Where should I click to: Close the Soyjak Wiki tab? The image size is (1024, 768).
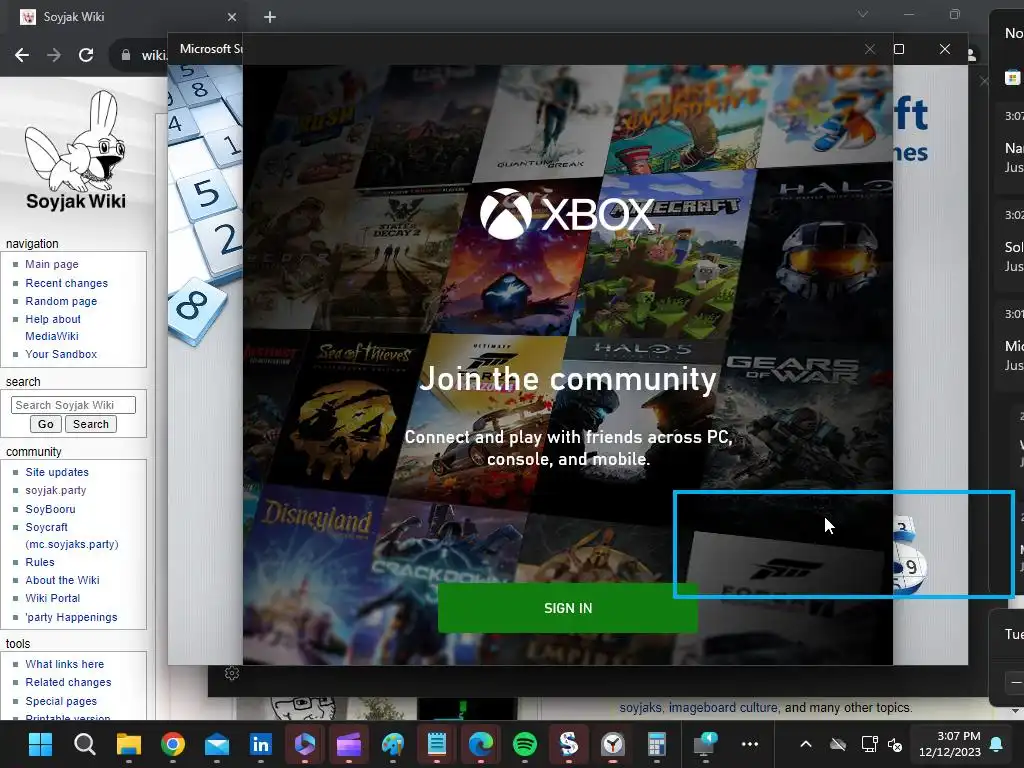[x=232, y=17]
